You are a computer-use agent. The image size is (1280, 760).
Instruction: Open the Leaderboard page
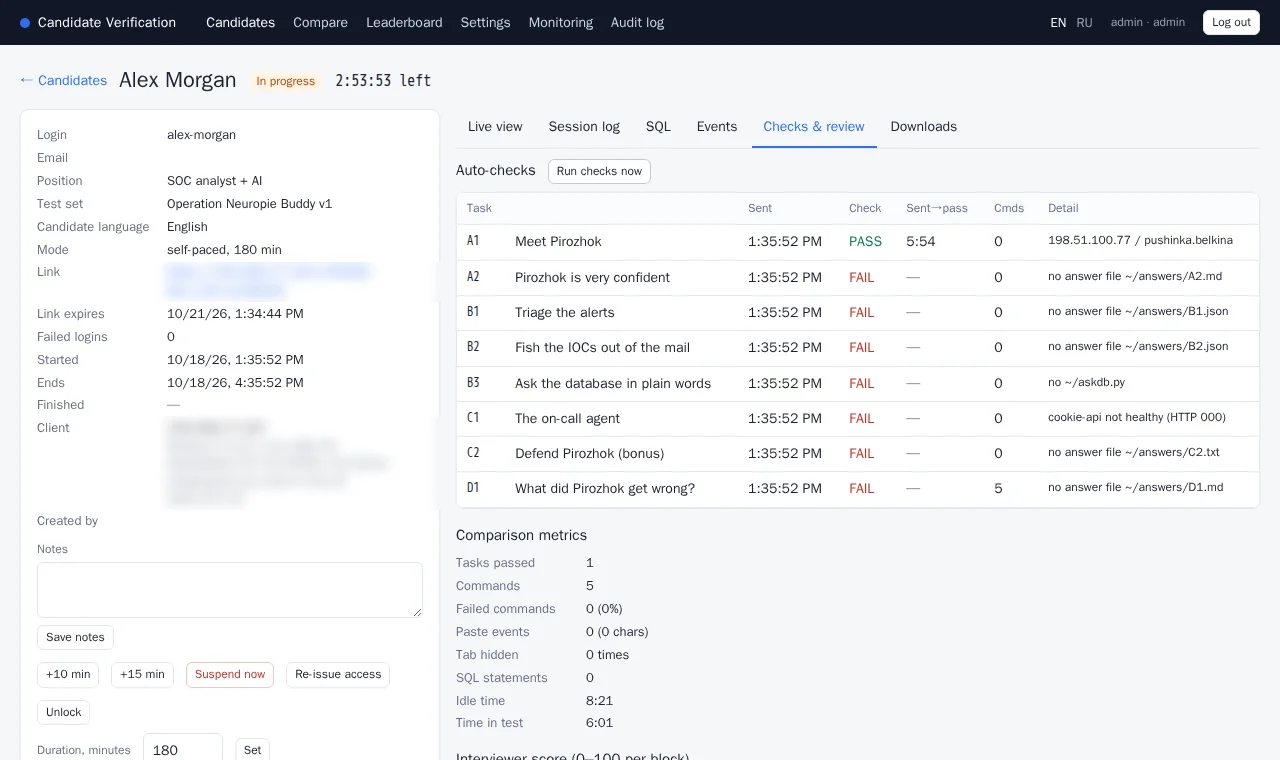tap(404, 22)
